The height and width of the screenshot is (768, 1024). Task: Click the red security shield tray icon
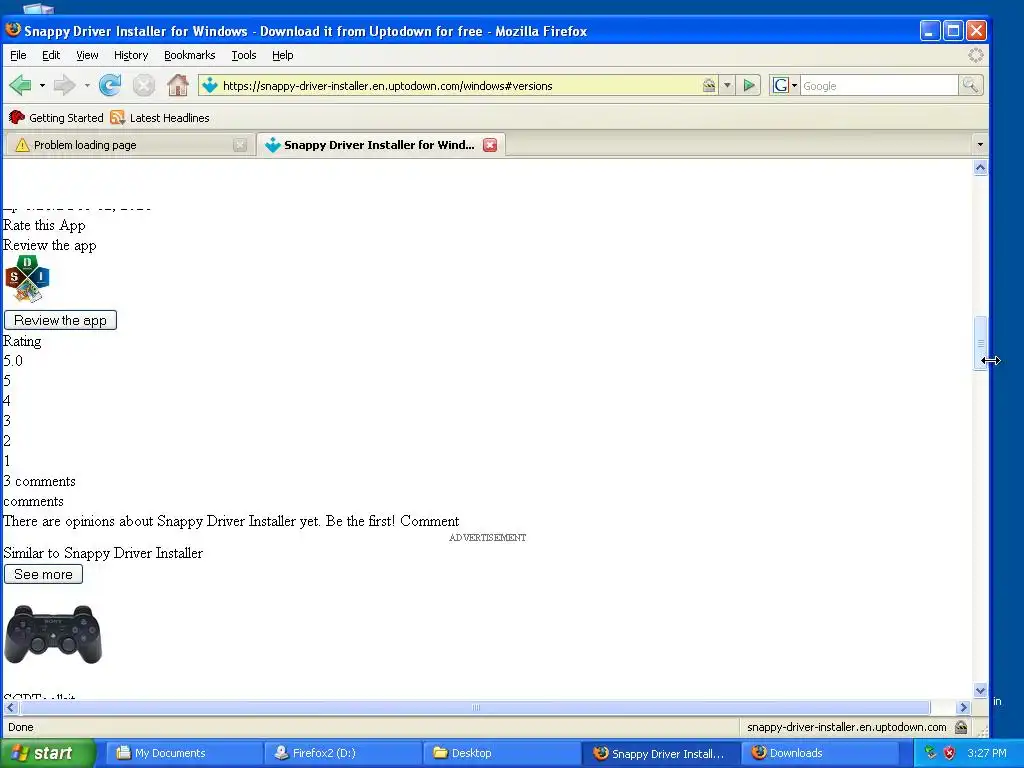949,753
